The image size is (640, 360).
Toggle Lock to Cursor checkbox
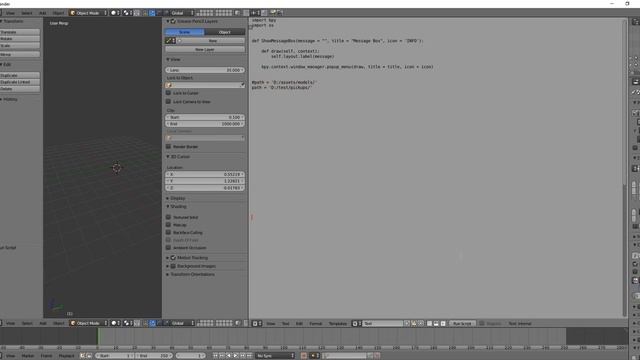168,93
